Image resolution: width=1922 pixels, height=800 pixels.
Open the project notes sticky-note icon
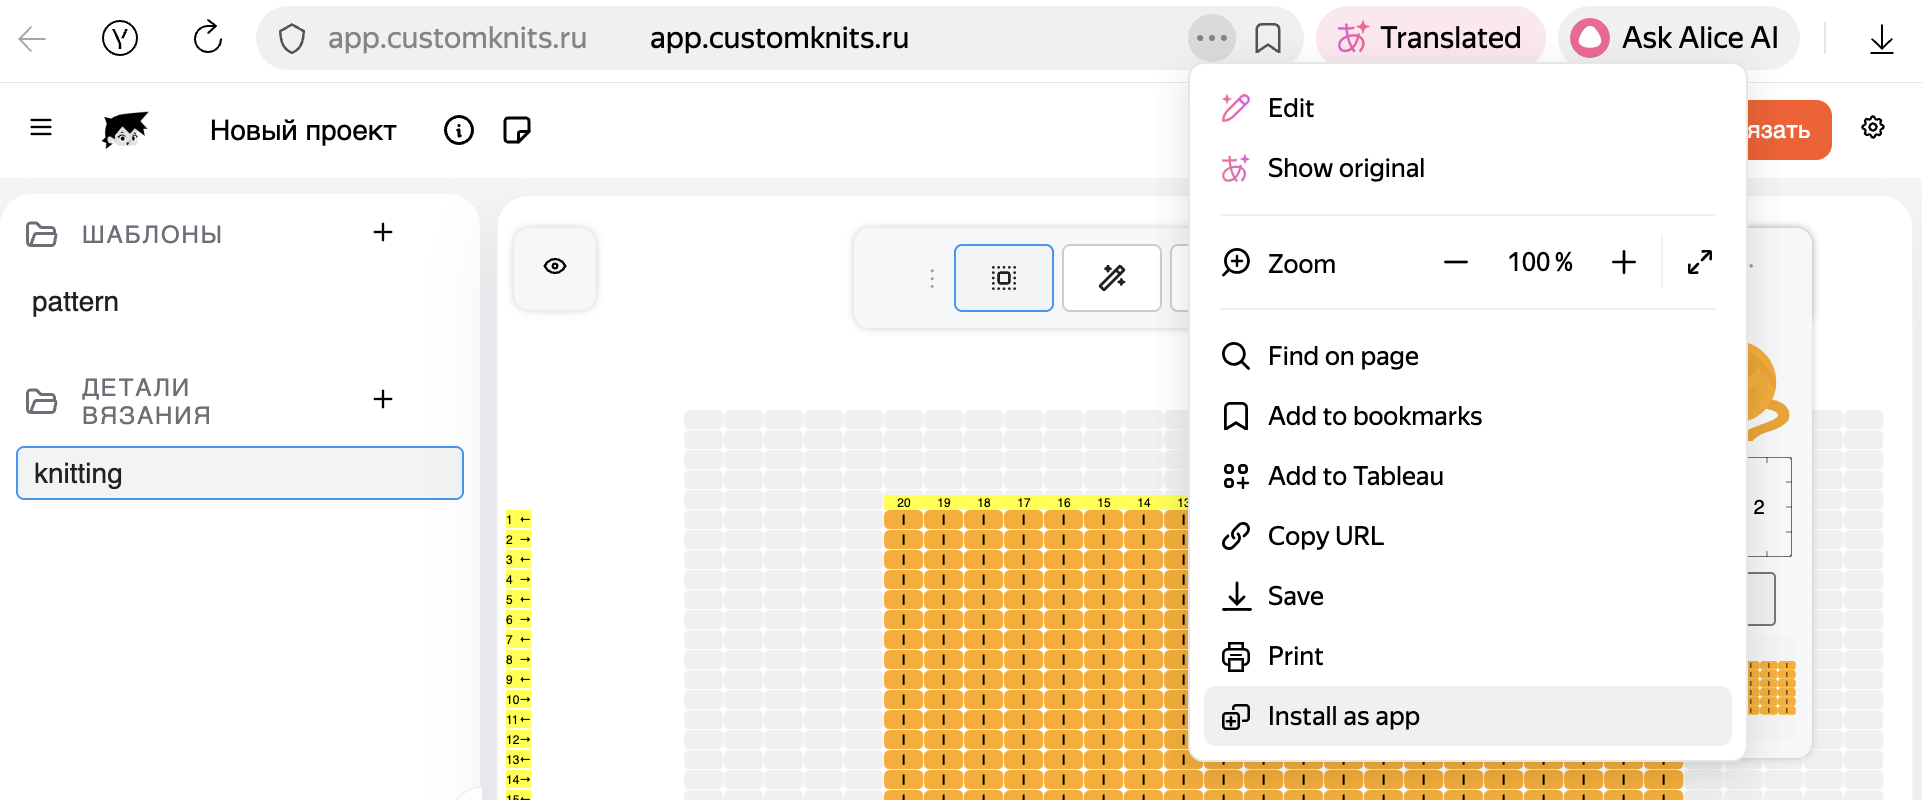(x=516, y=130)
